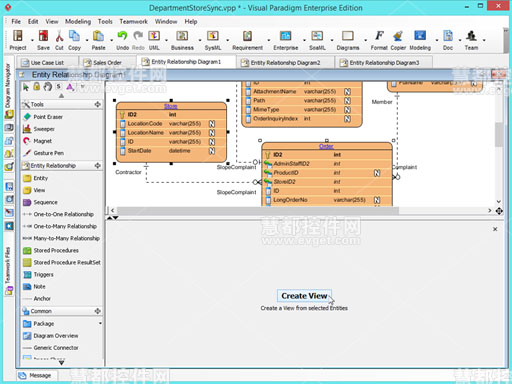Close the Create View panel

pos(495,229)
